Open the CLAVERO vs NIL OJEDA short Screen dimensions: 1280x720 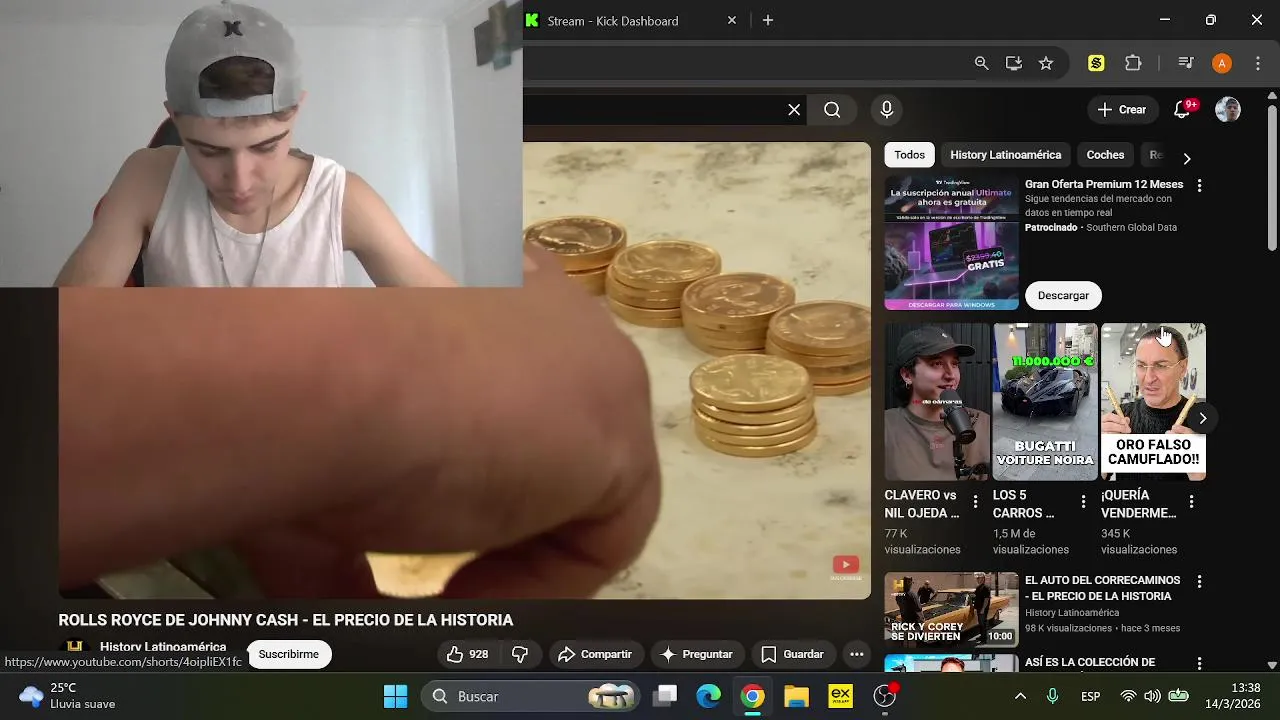(x=937, y=402)
